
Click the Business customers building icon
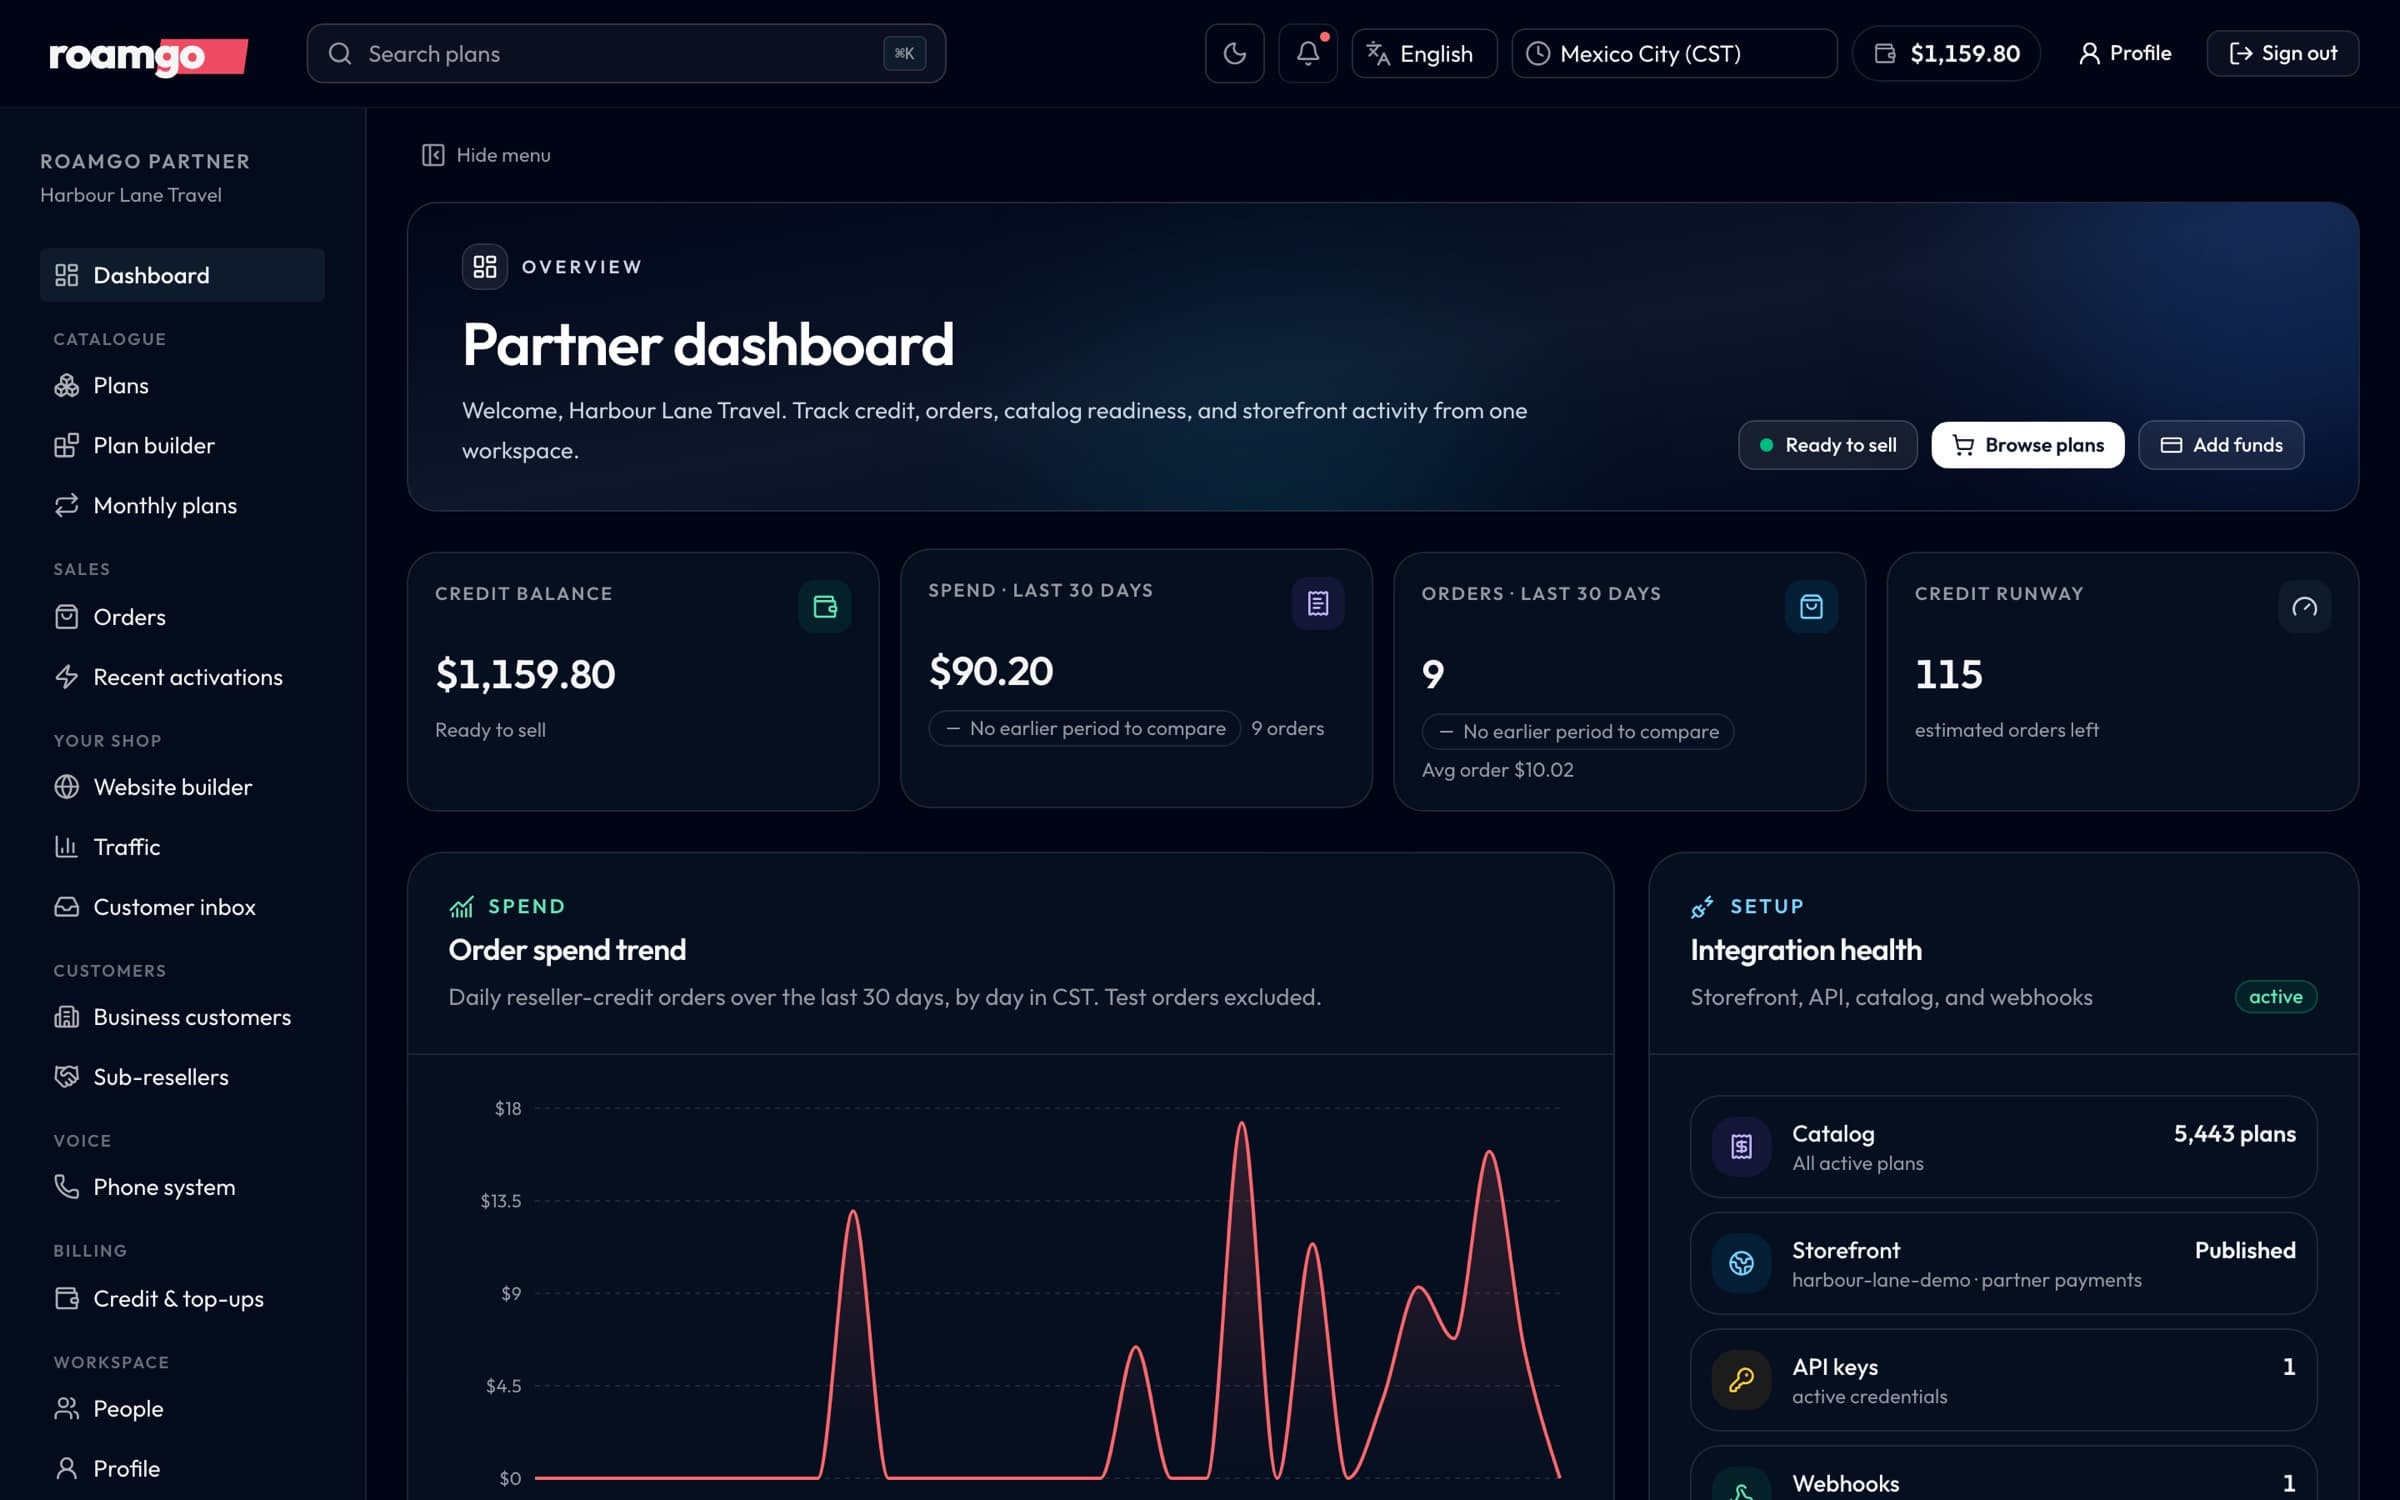67,1017
